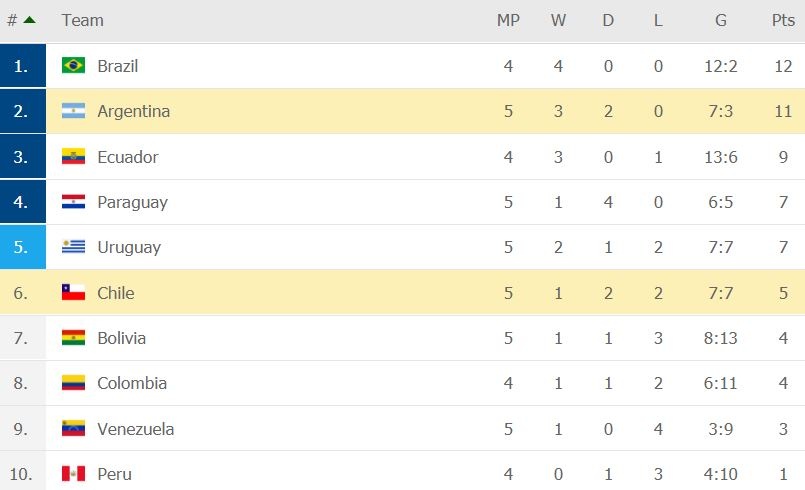Click the W wins column header
Image resolution: width=805 pixels, height=490 pixels.
(558, 20)
